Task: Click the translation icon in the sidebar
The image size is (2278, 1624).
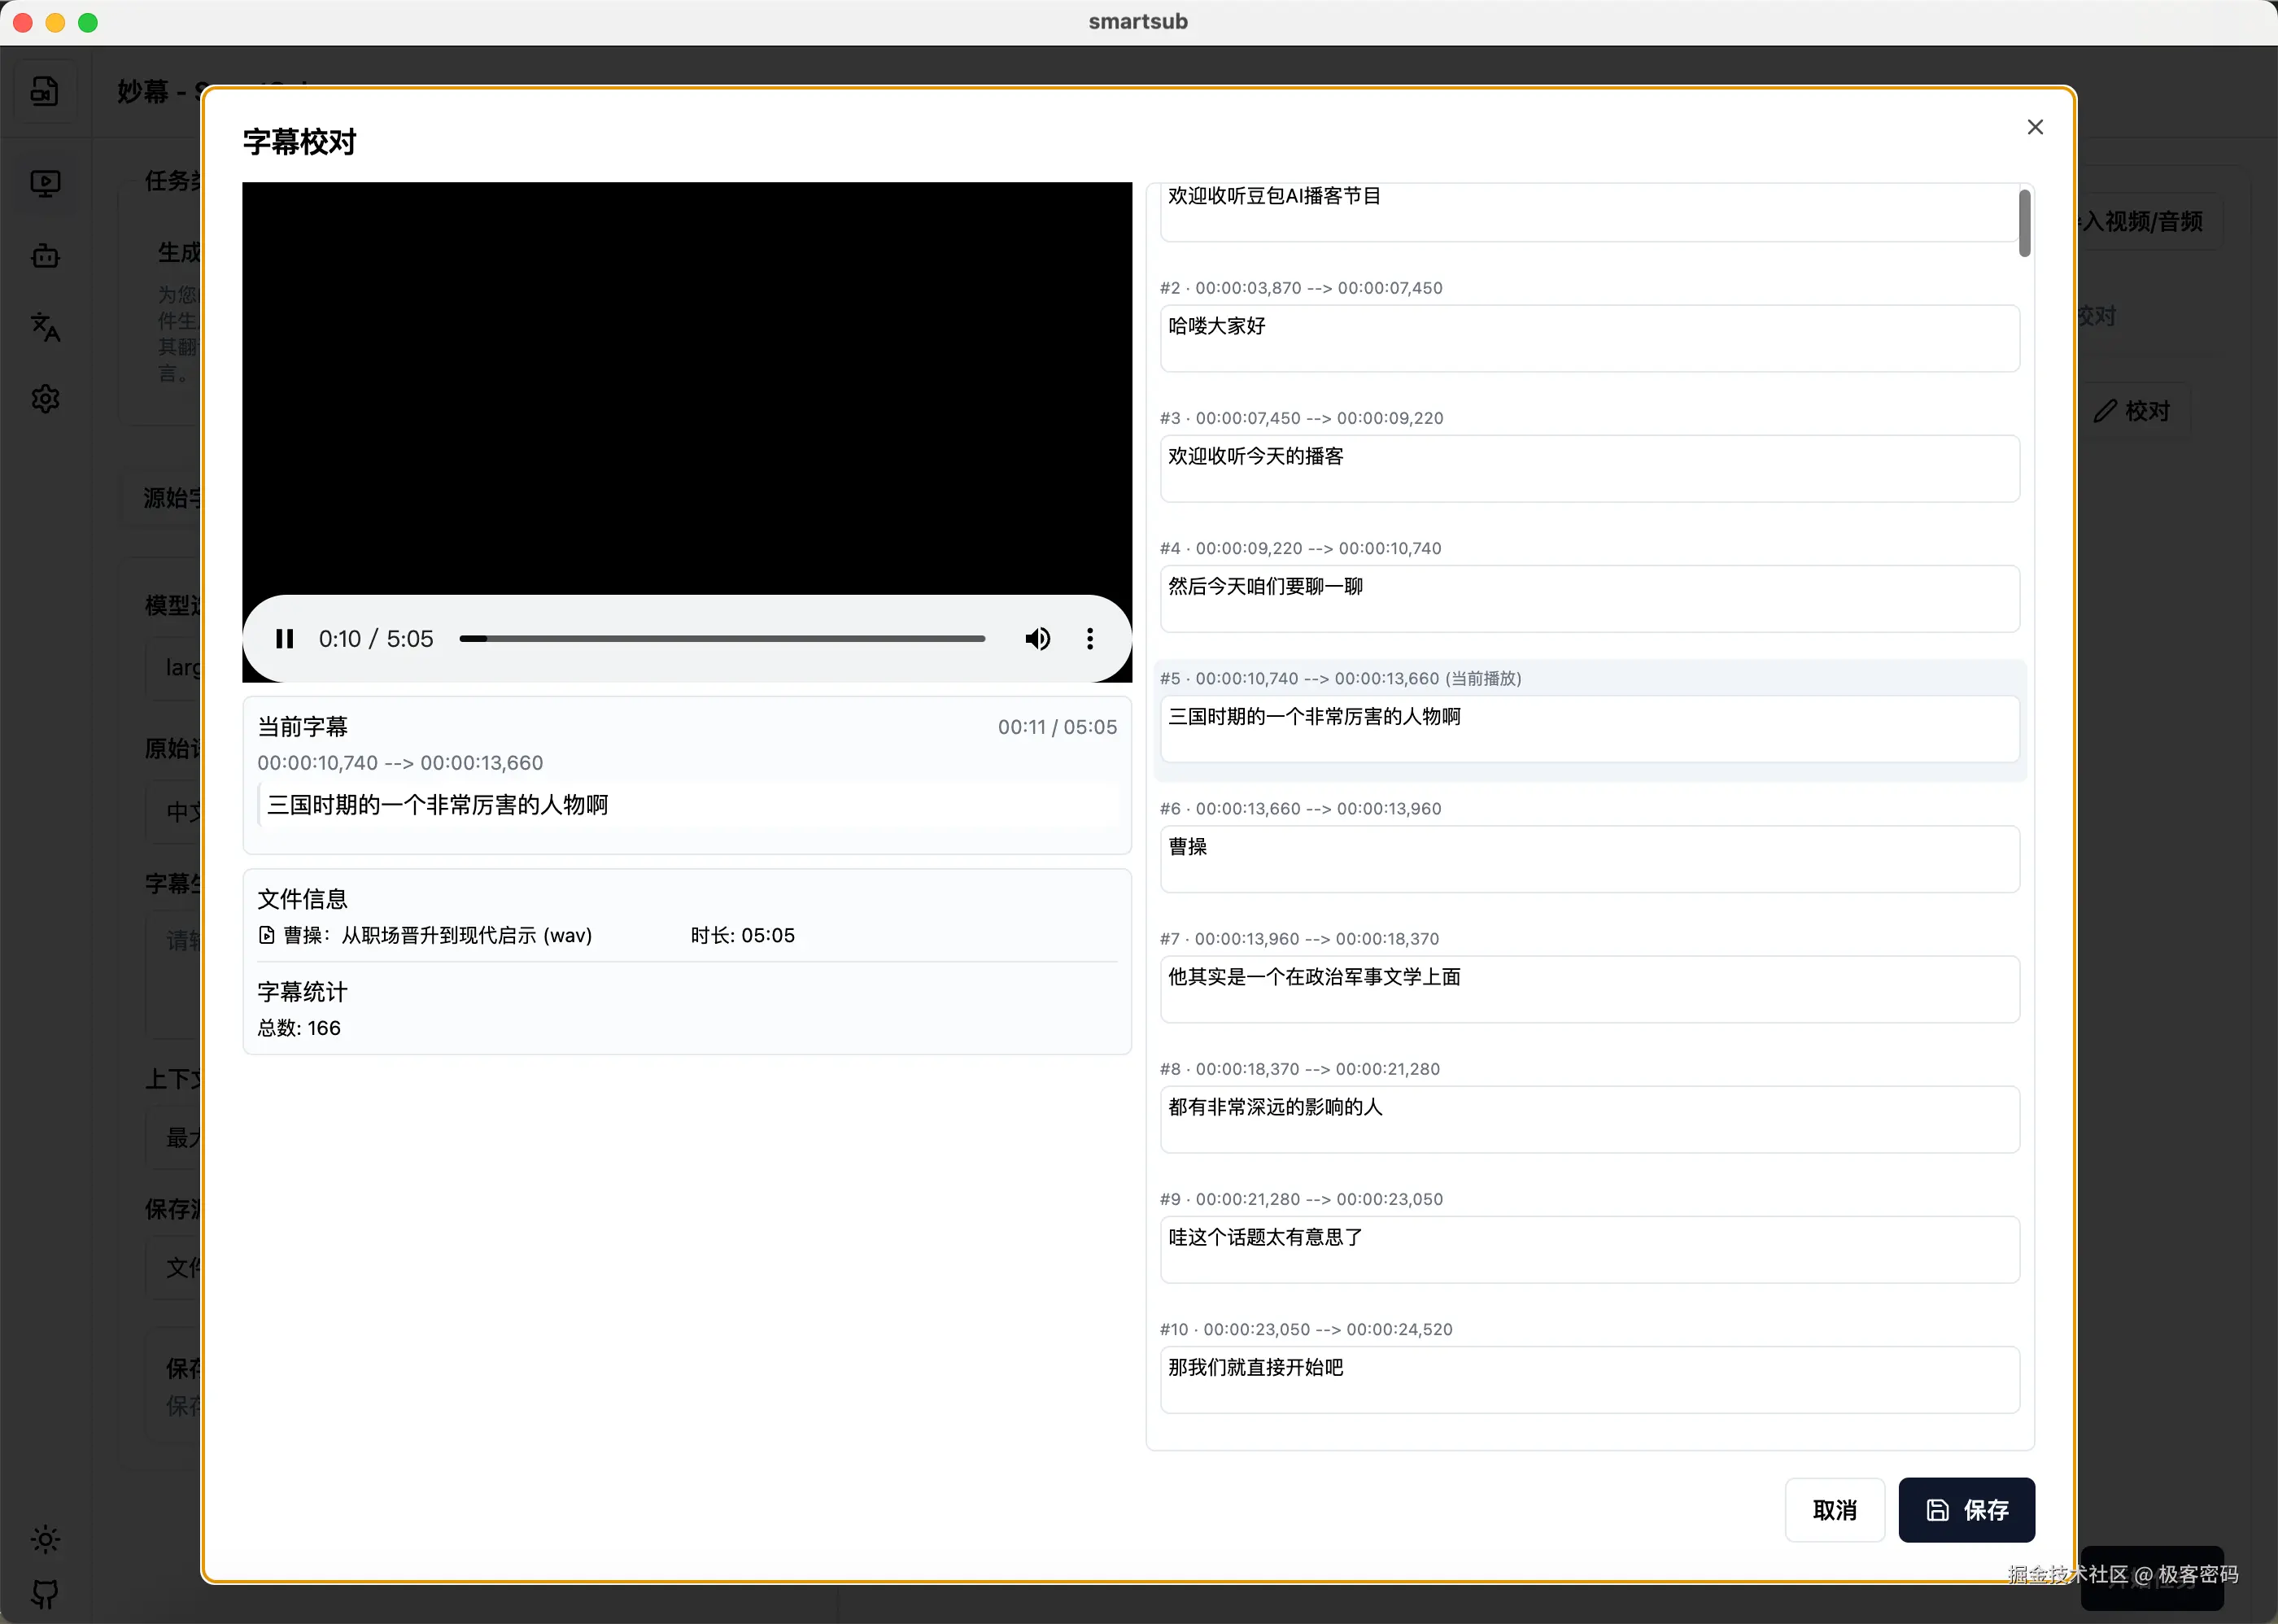Action: tap(45, 327)
